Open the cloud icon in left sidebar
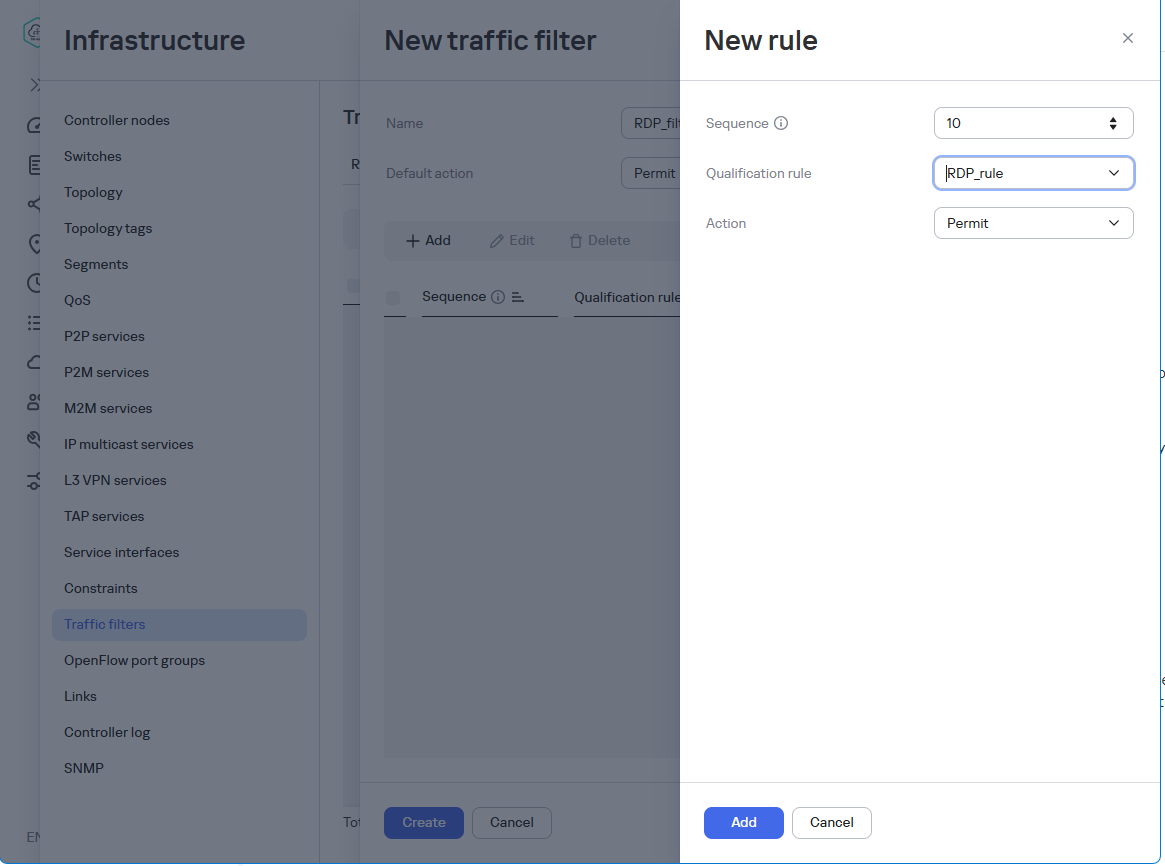Viewport: 1165px width, 866px height. click(x=34, y=362)
